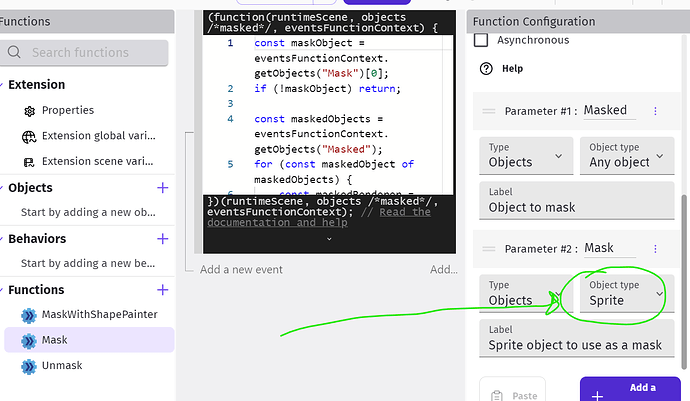Viewport: 690px width, 401px height.
Task: Select the Unmask function
Action: tap(62, 366)
